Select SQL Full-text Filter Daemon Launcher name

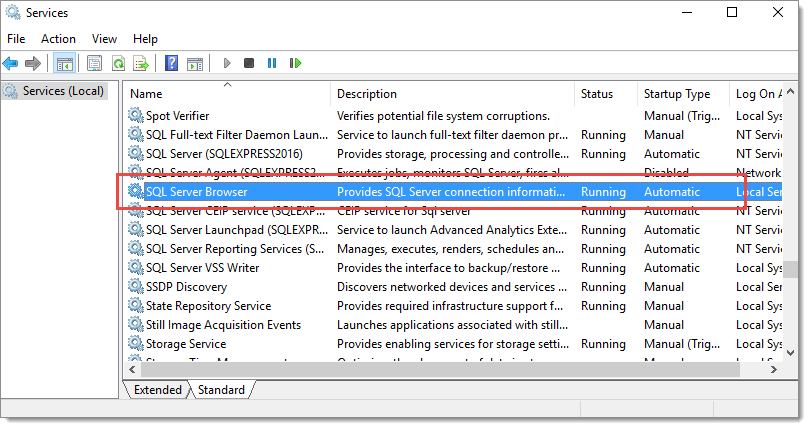pos(237,135)
